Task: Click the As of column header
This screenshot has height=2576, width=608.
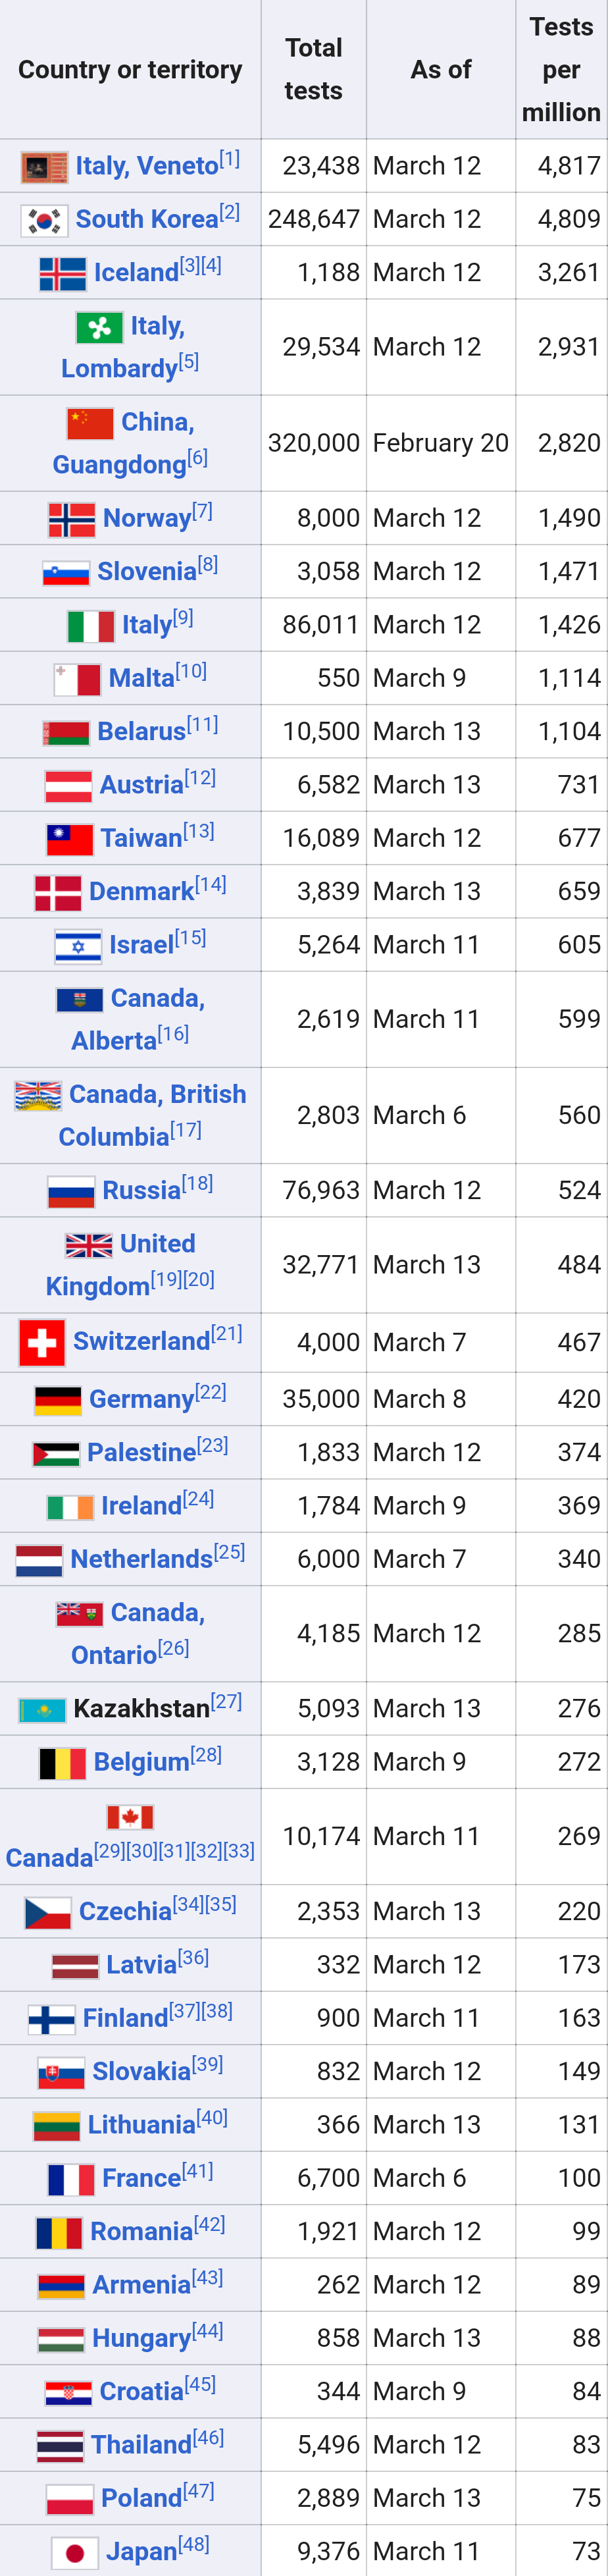Action: pos(440,69)
